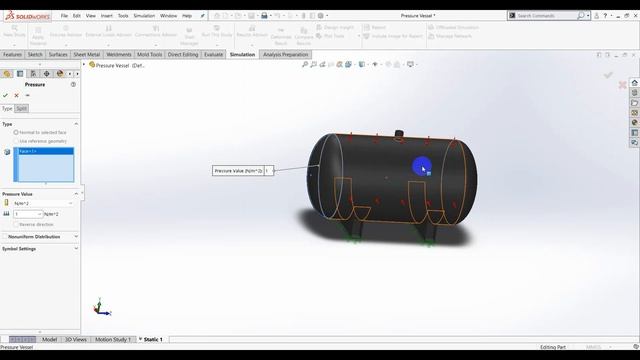This screenshot has height=360, width=640.
Task: Confirm the Pressure load with green checkmark
Action: pos(5,96)
